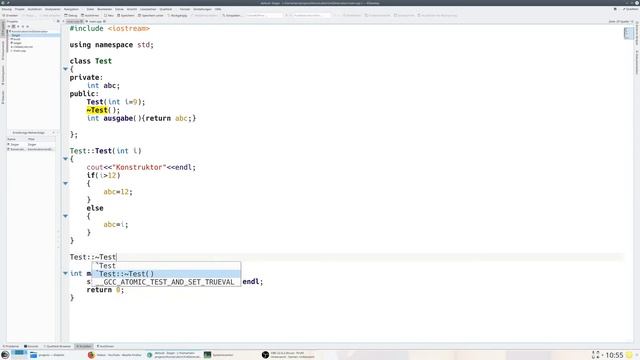The width and height of the screenshot is (640, 360).
Task: Click the Quelltext area button at top right
Action: click(630, 9)
